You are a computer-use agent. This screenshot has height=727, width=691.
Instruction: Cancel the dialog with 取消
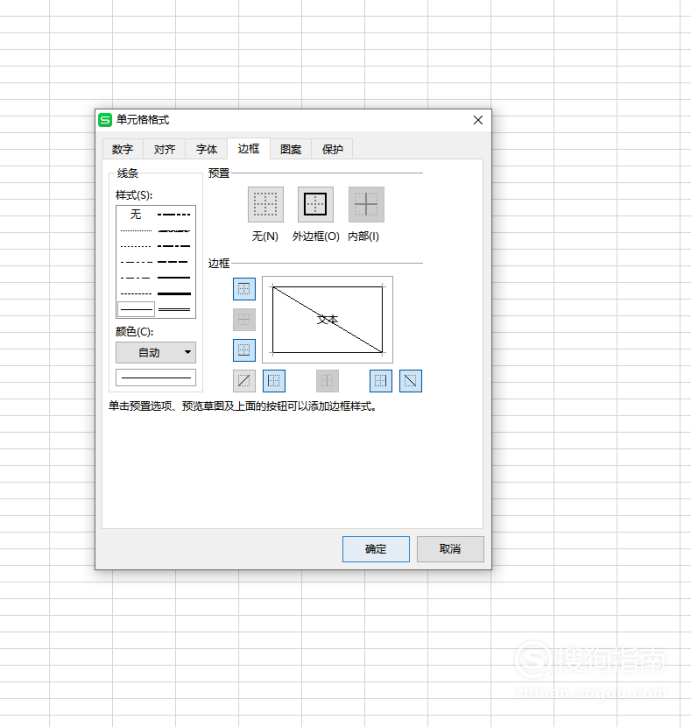[450, 549]
